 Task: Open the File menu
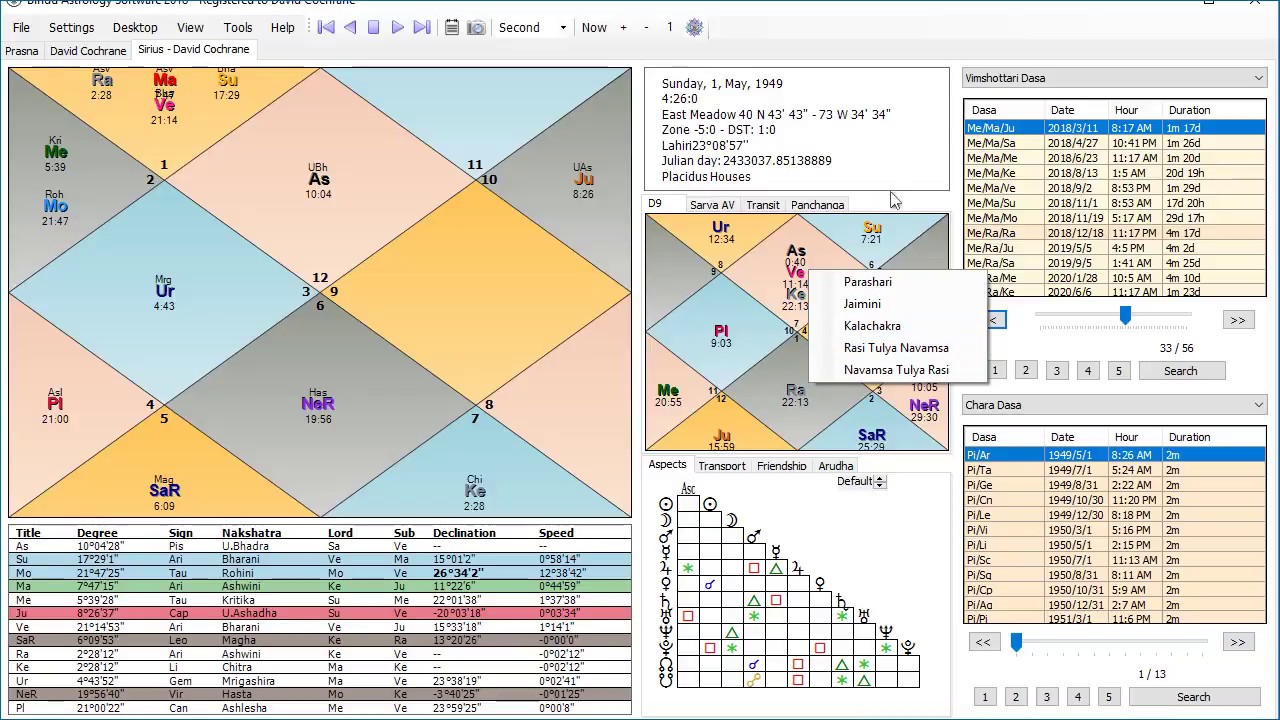(x=21, y=27)
